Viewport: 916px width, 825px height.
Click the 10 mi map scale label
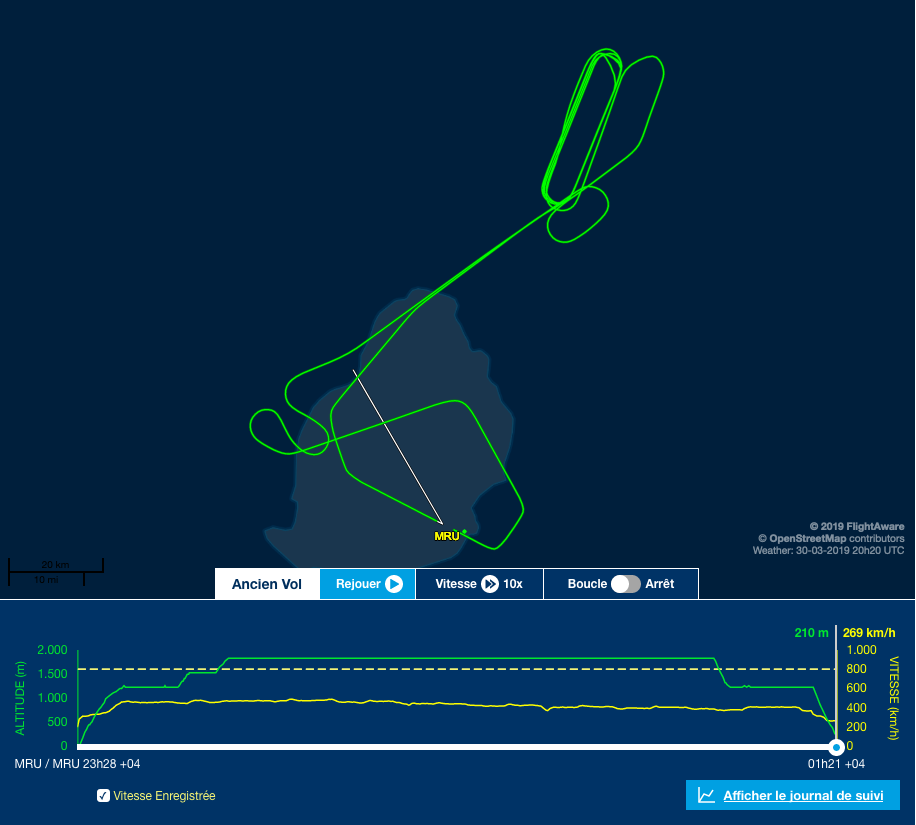tap(46, 580)
